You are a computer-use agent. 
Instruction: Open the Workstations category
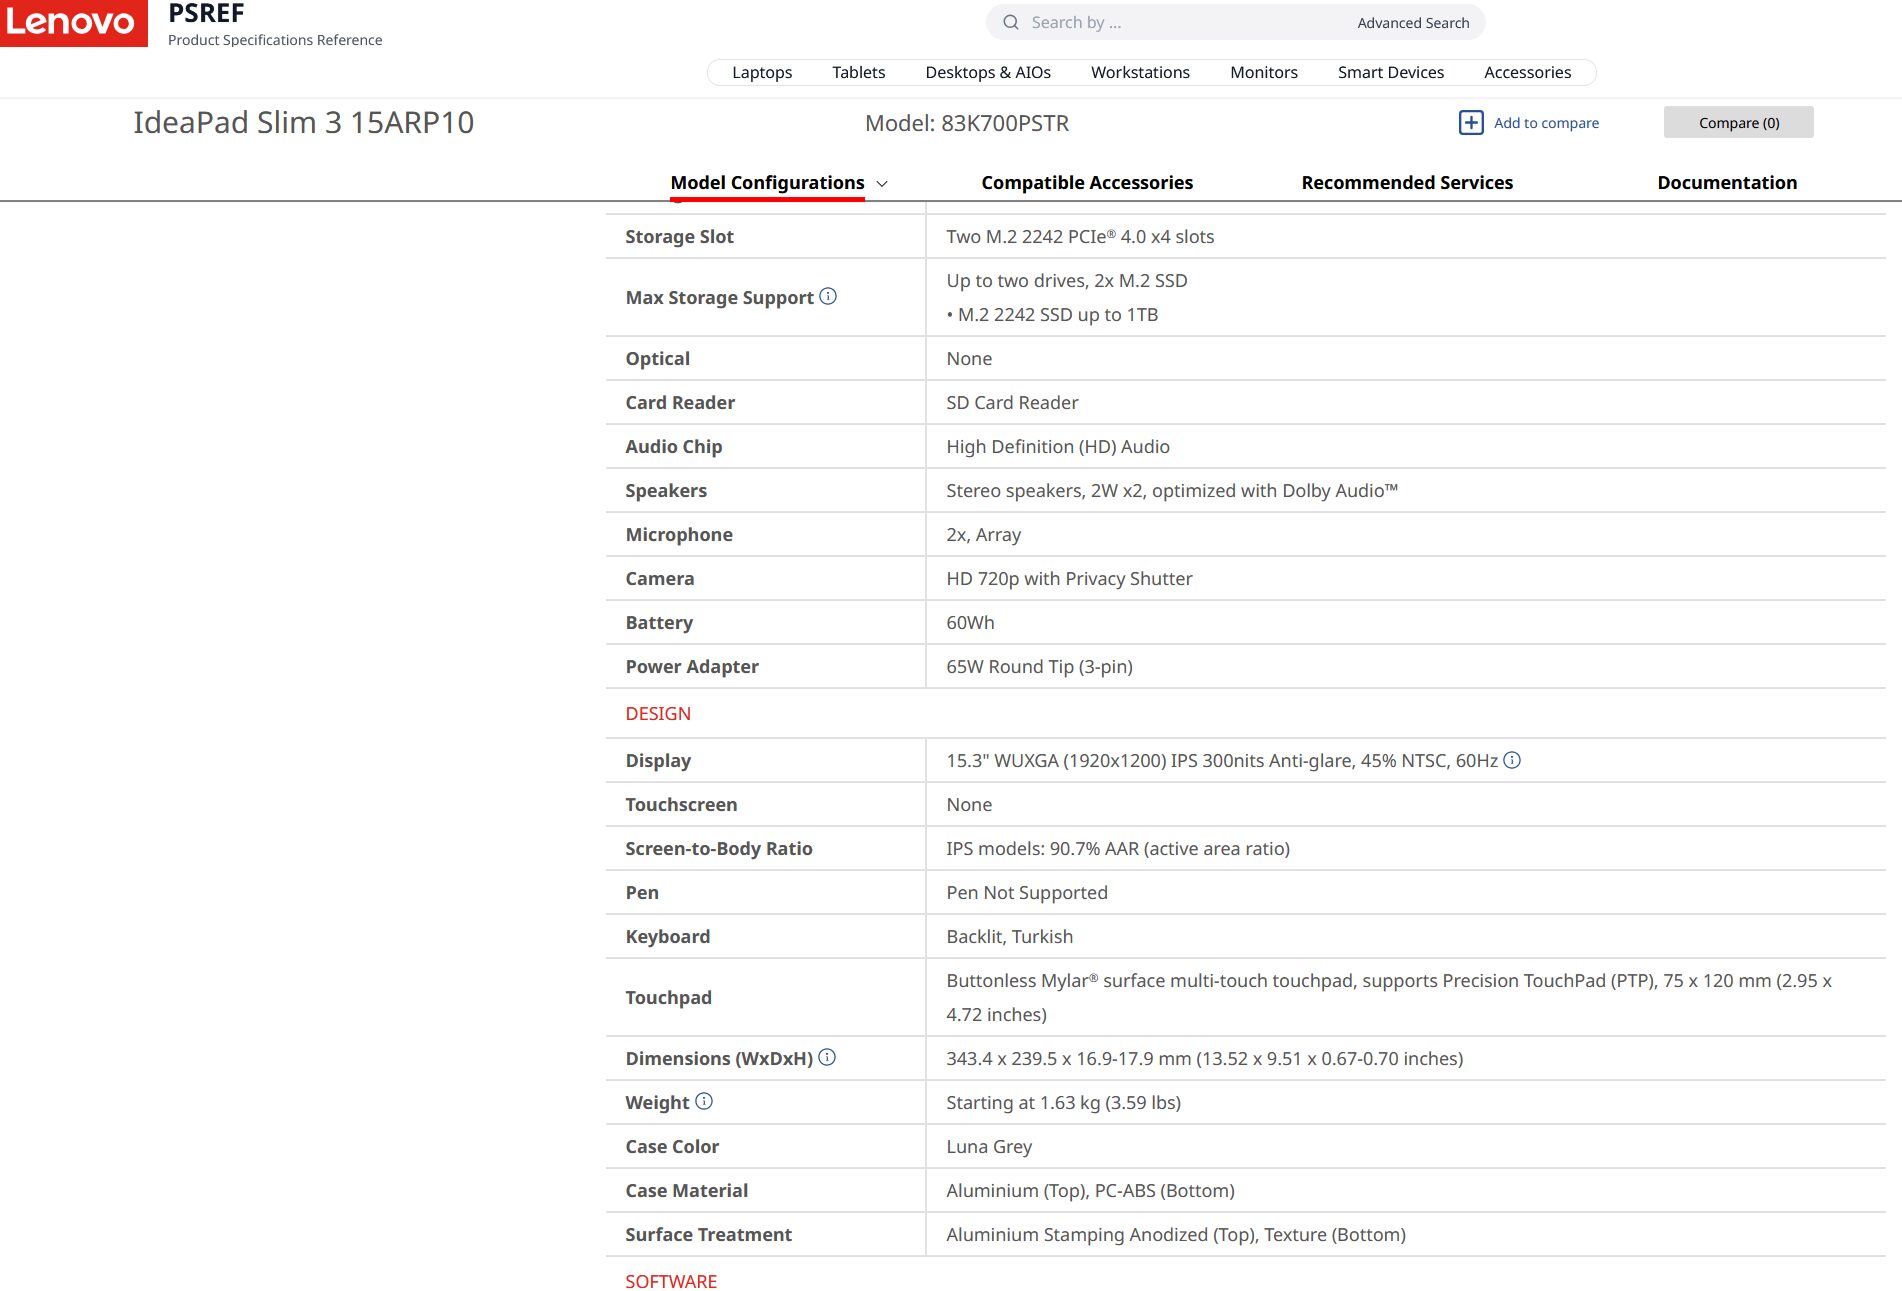point(1140,72)
